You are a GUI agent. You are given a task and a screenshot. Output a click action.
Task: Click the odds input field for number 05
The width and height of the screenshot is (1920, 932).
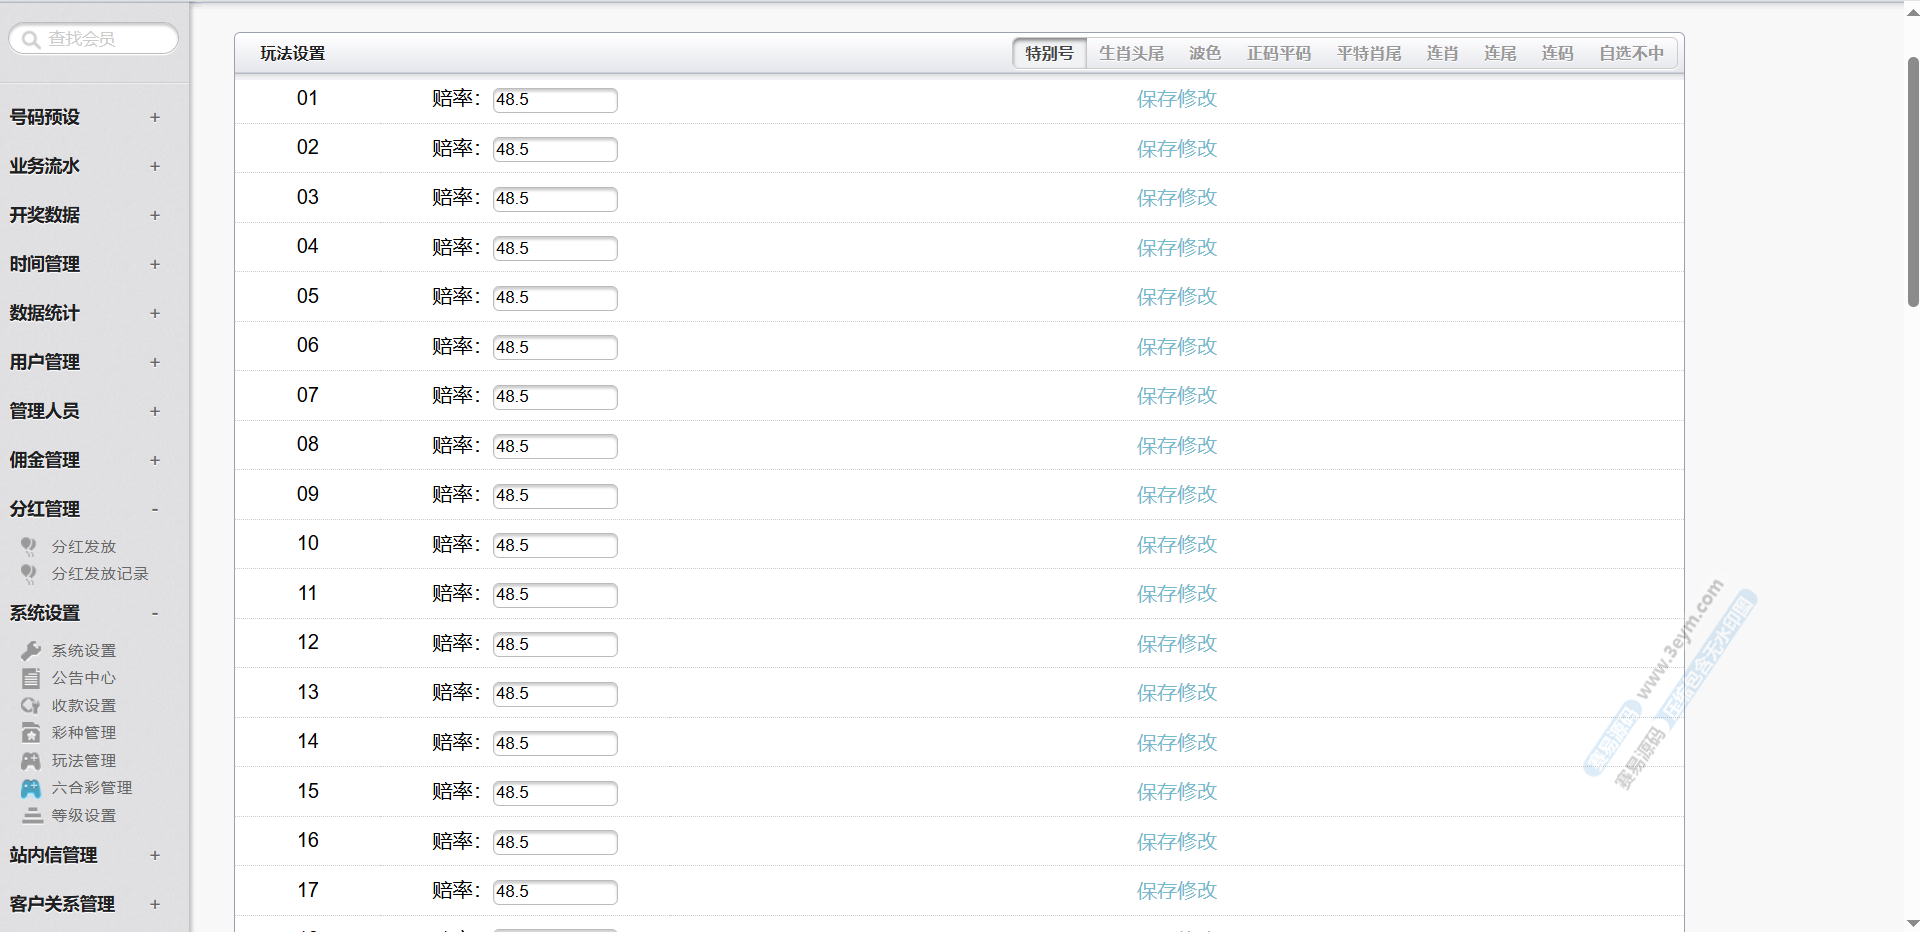tap(555, 298)
